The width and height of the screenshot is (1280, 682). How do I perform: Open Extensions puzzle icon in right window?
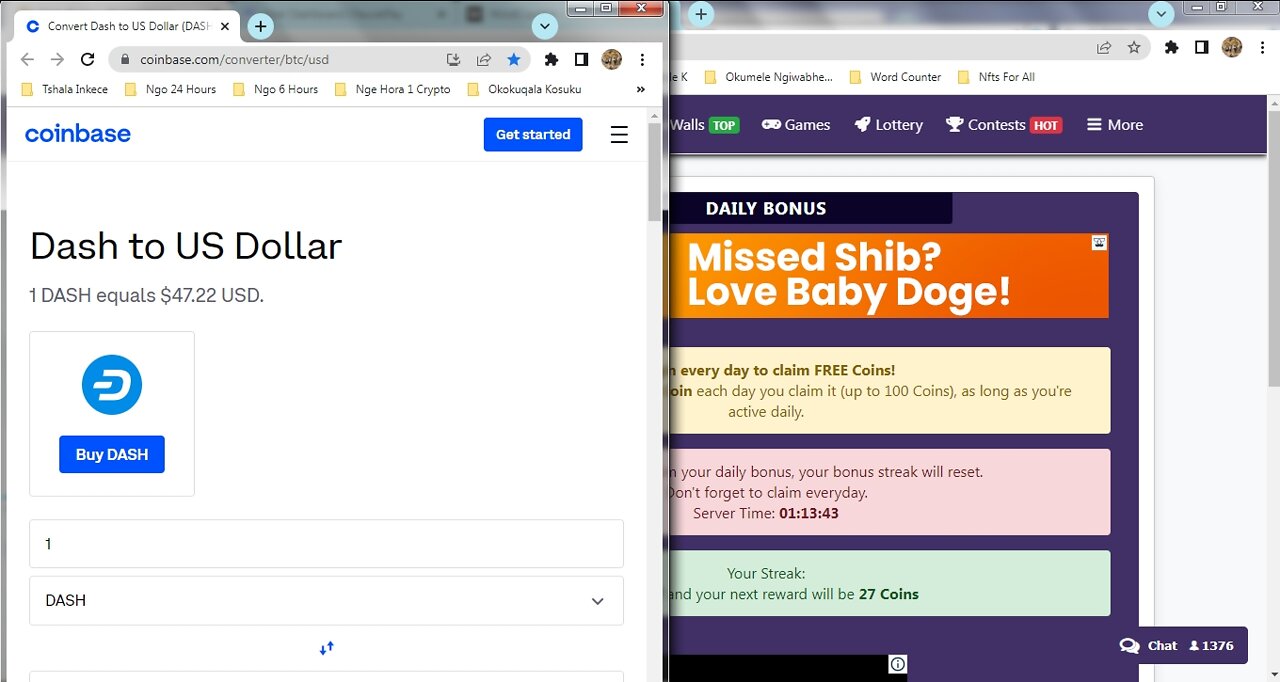click(1171, 47)
